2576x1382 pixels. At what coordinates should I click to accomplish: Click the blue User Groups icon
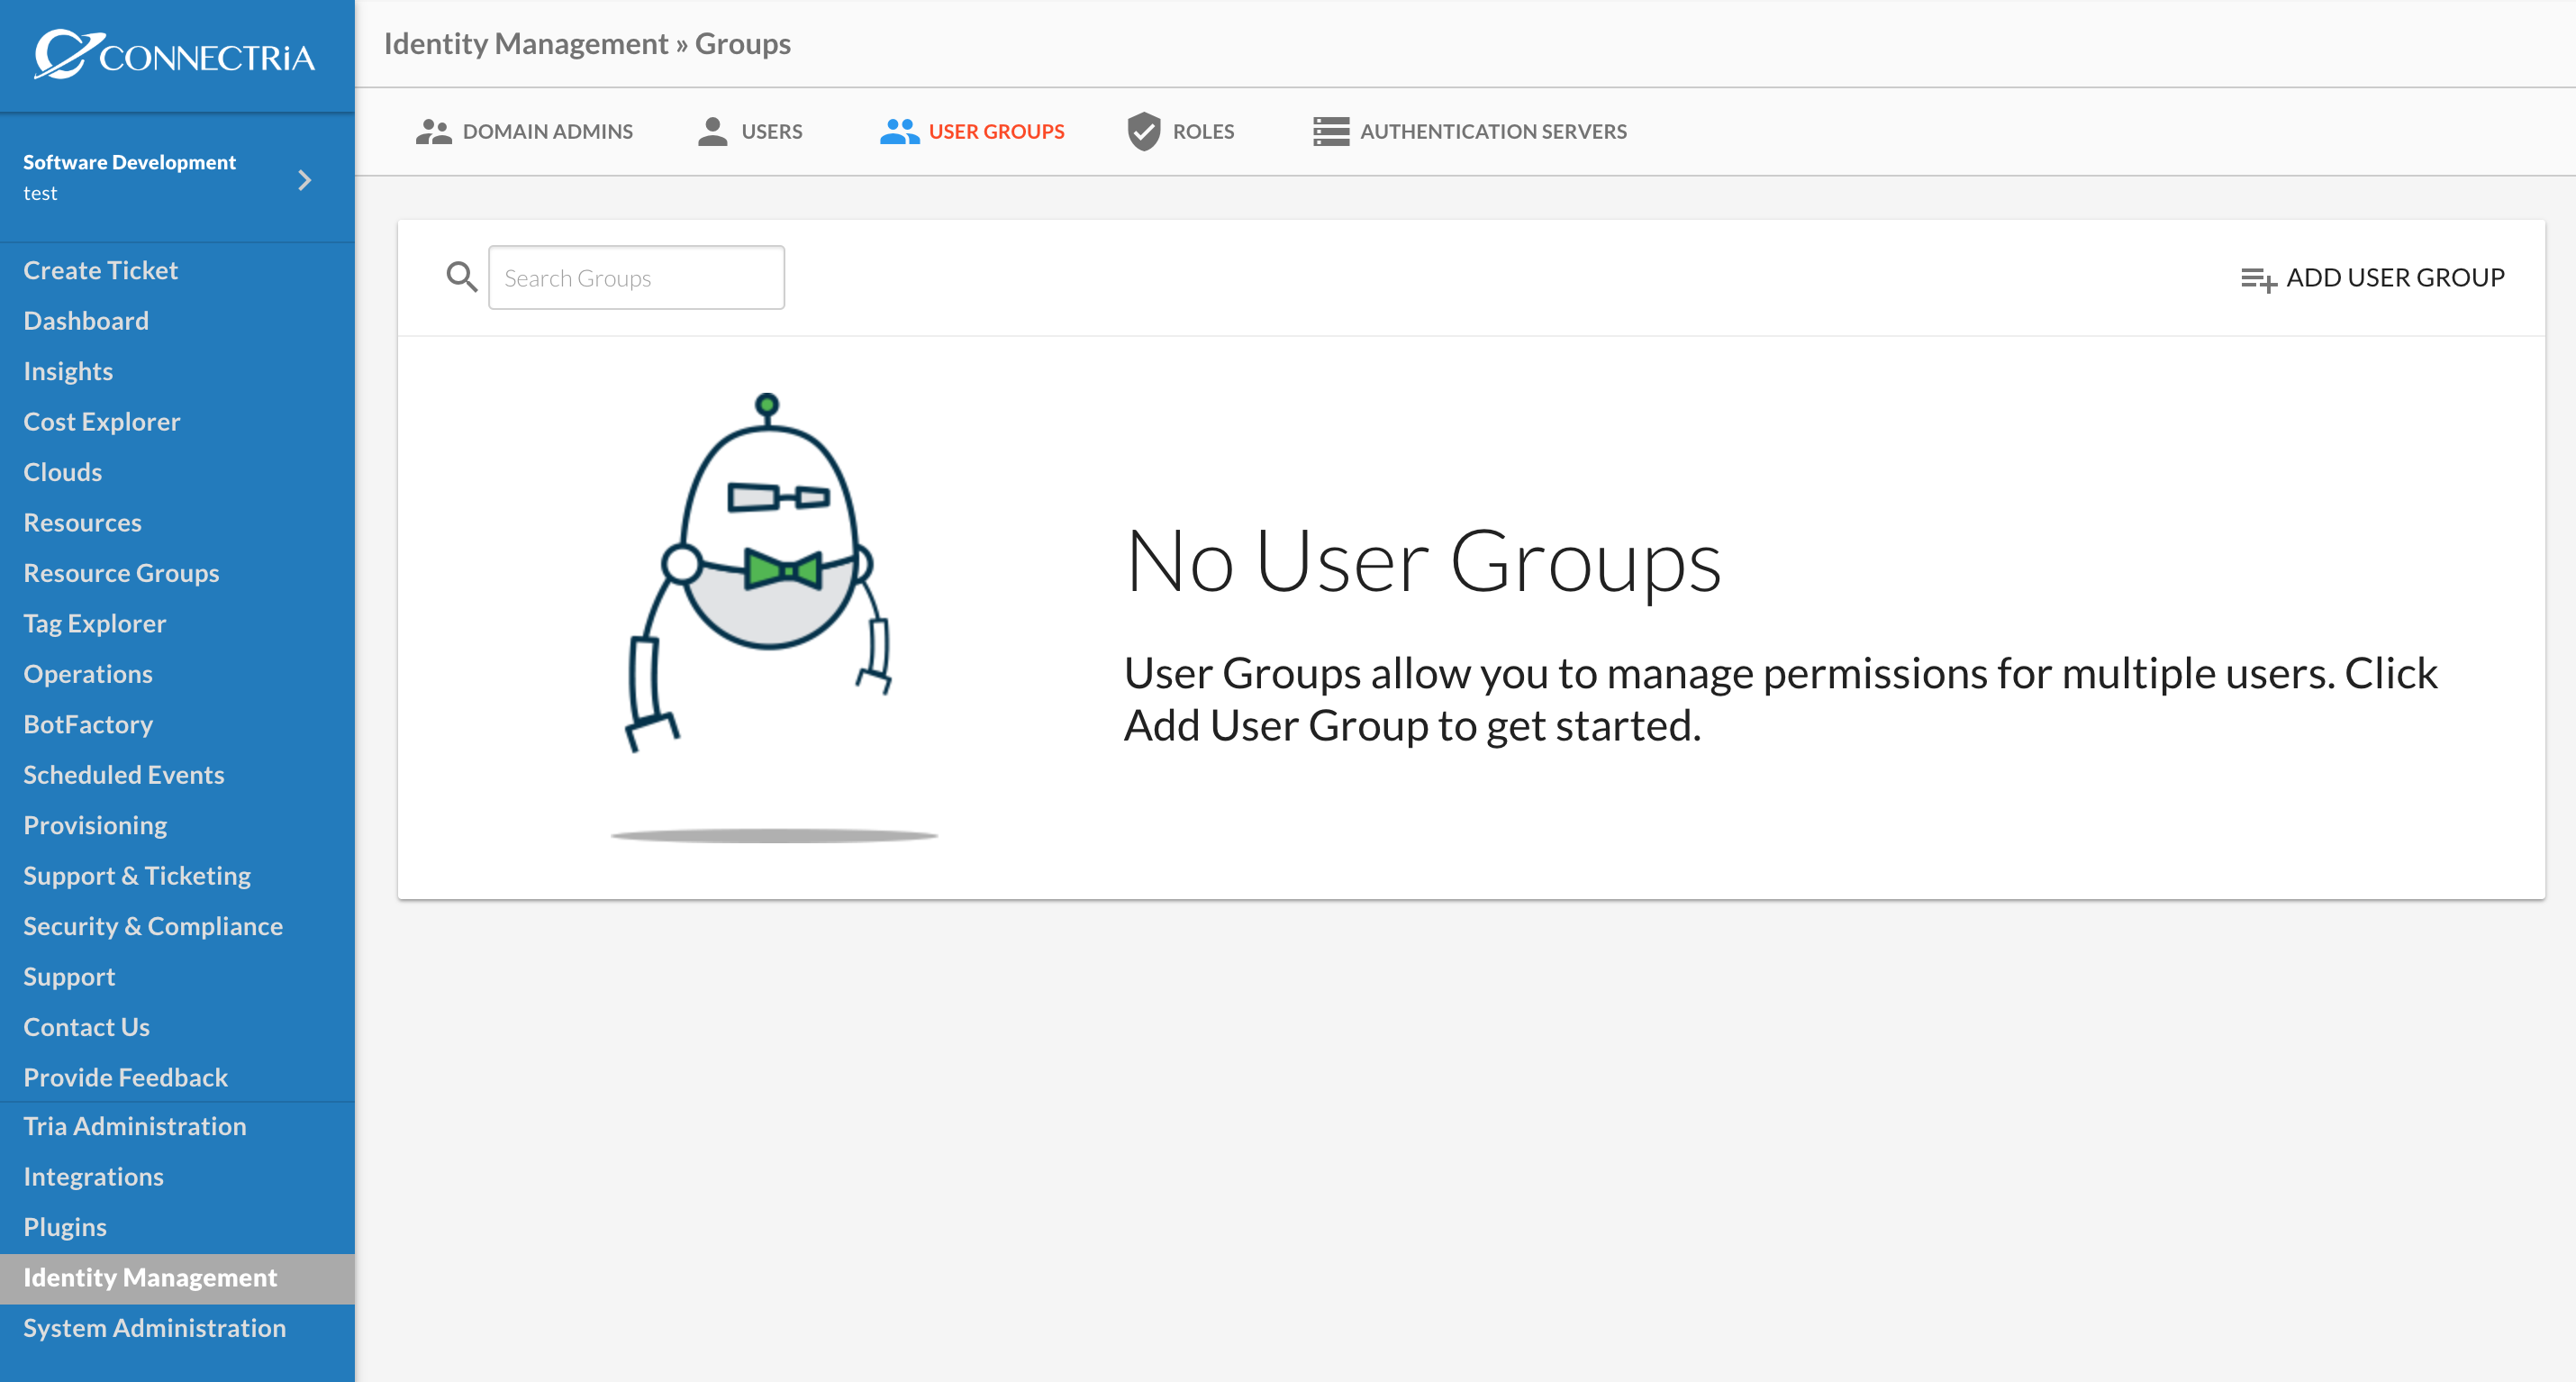[x=899, y=132]
